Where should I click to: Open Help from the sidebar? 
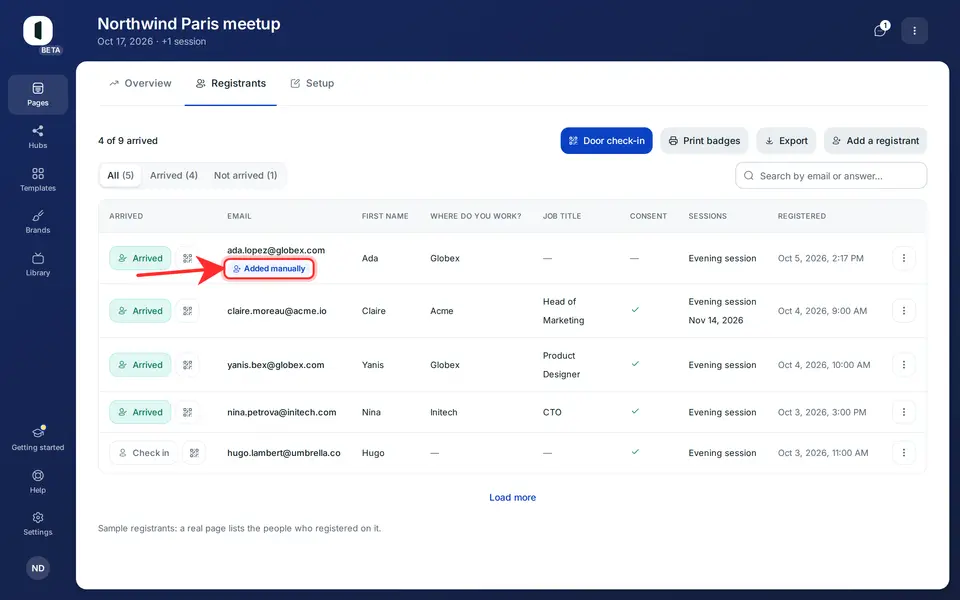click(x=38, y=481)
